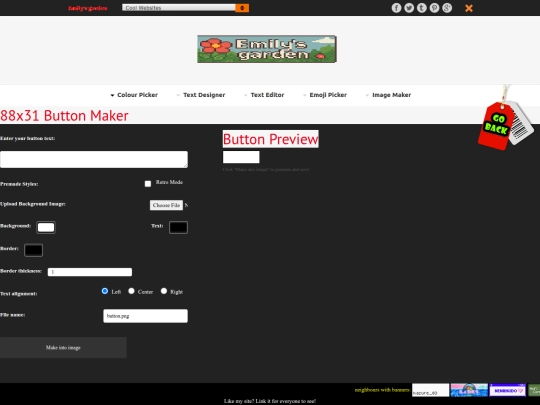Open the Emily's garden banner logo
Viewport: 540px width, 405px height.
coord(267,49)
